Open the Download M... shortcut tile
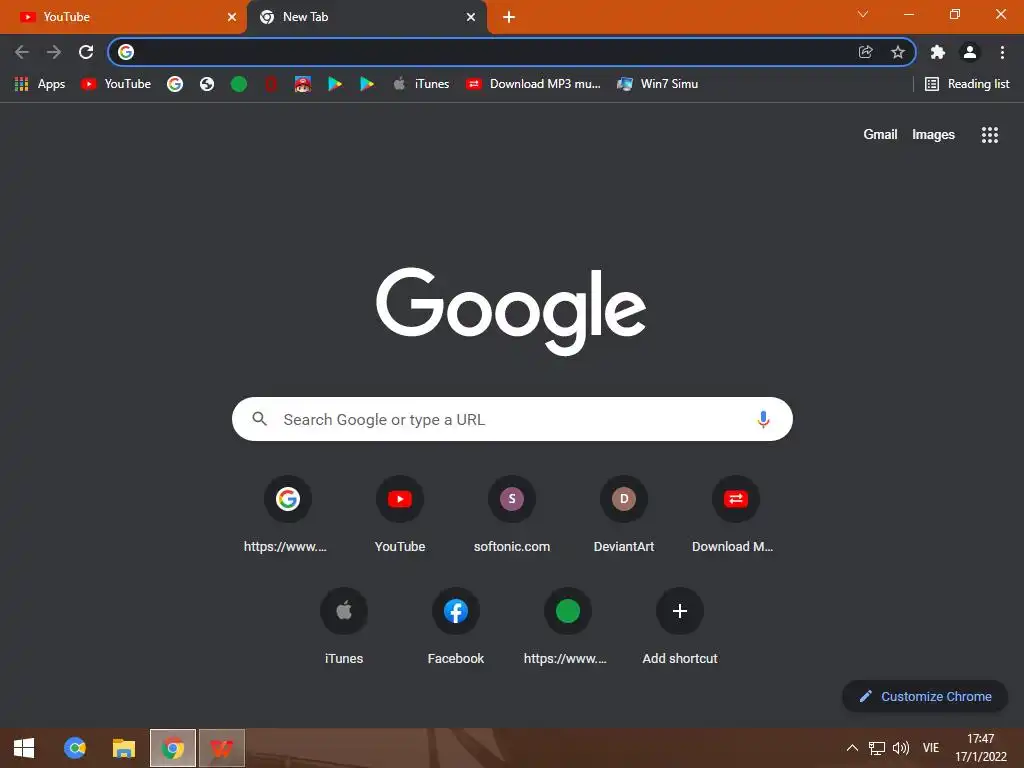Viewport: 1024px width, 768px height. (735, 516)
